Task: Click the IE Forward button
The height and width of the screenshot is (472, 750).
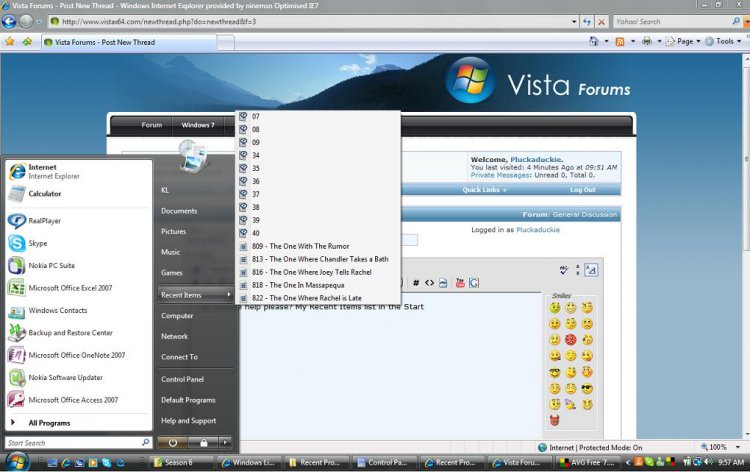Action: [26, 22]
